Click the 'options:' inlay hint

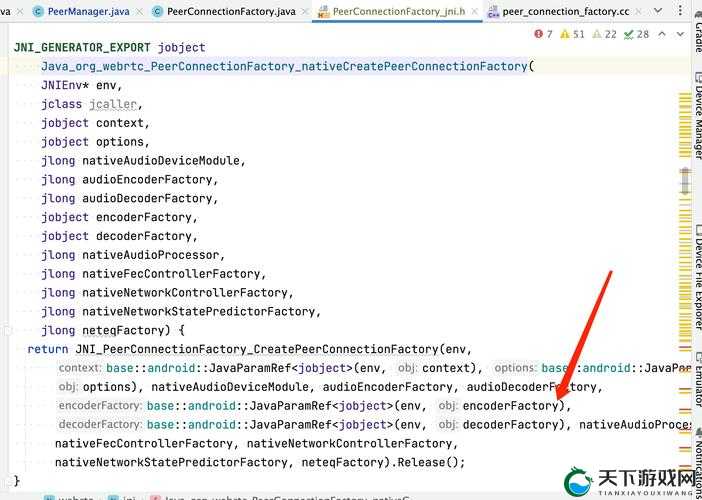click(x=516, y=368)
